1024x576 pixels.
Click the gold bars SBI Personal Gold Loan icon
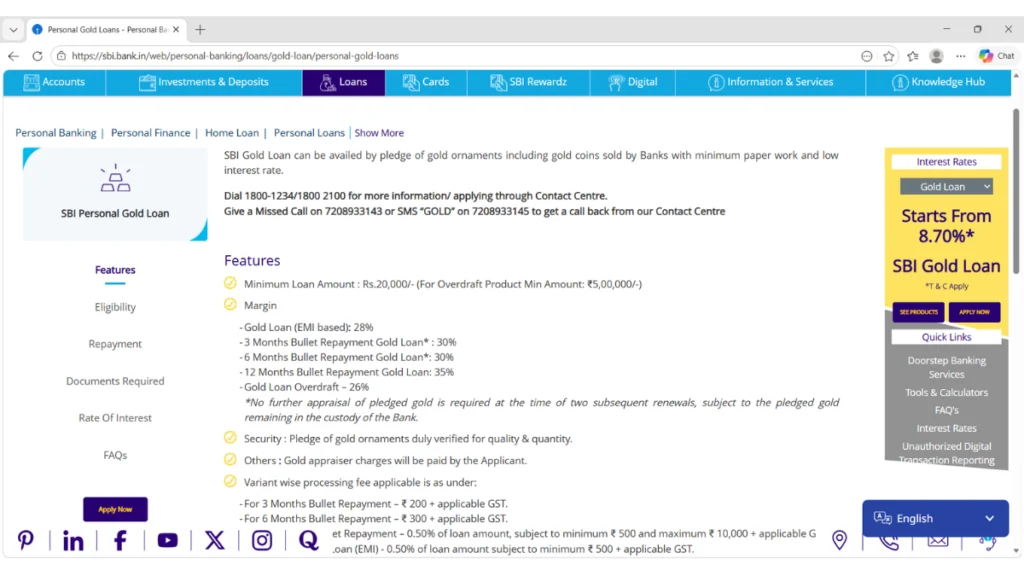coord(115,178)
